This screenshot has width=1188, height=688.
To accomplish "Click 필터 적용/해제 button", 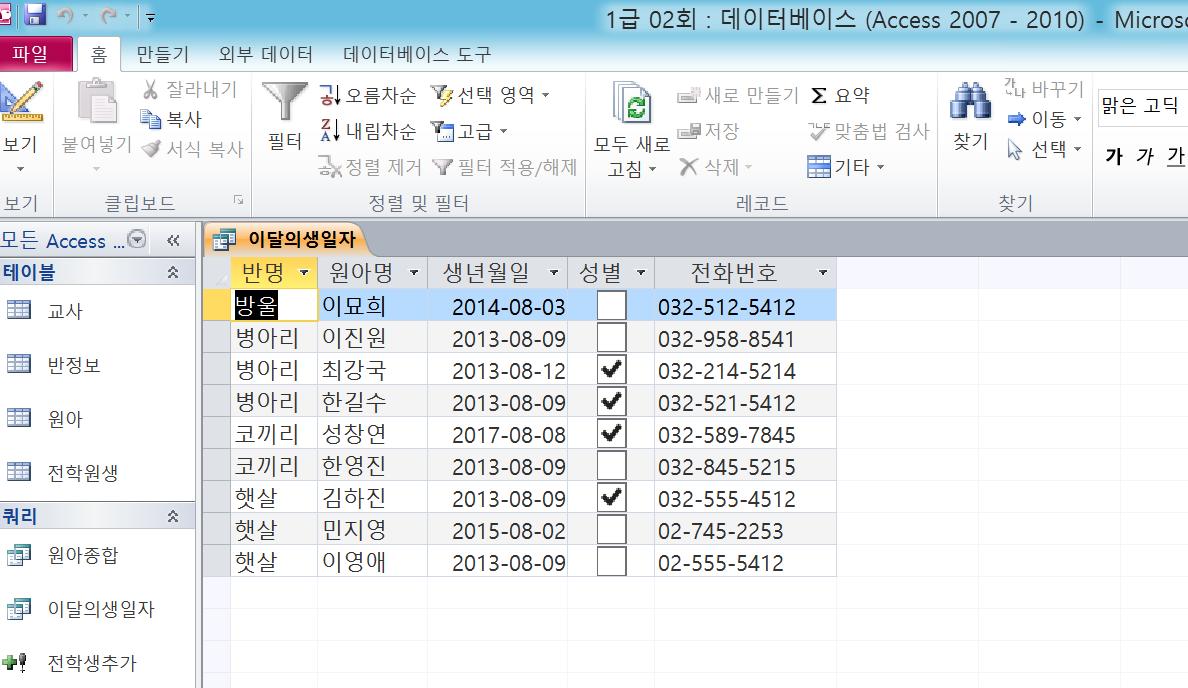I will click(x=504, y=167).
